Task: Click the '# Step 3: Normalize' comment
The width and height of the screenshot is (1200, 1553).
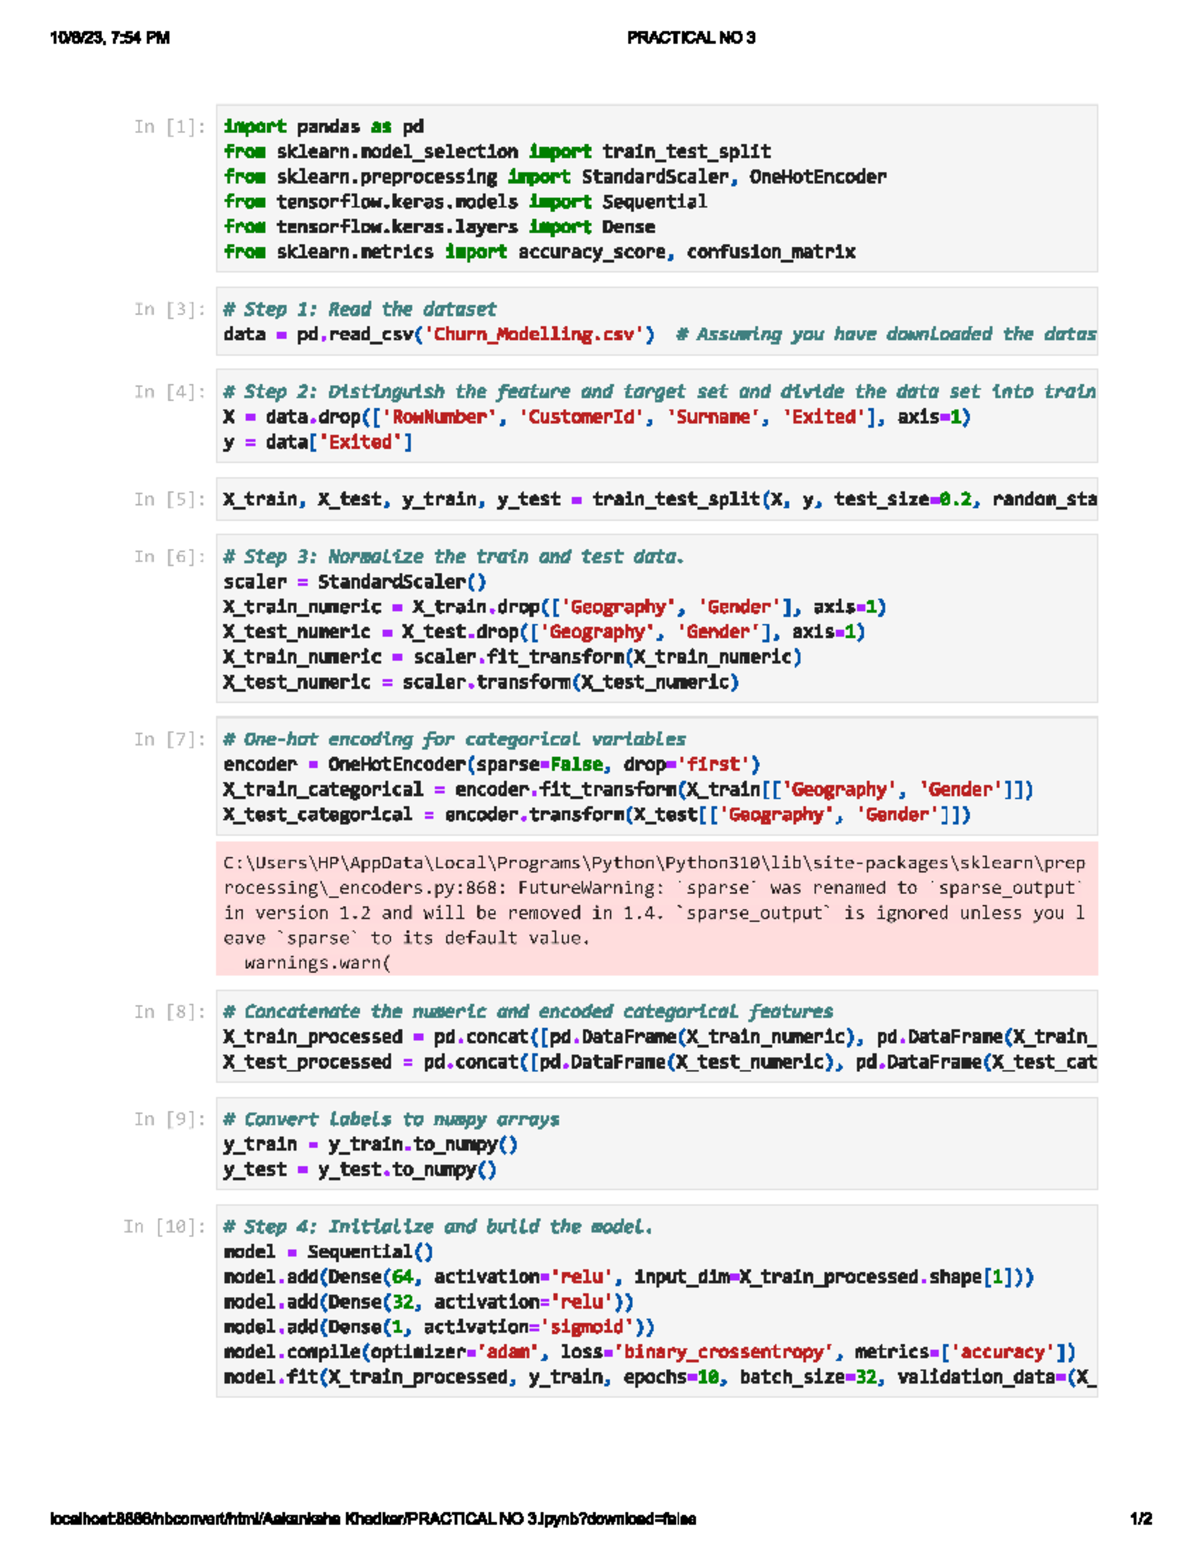Action: point(454,557)
